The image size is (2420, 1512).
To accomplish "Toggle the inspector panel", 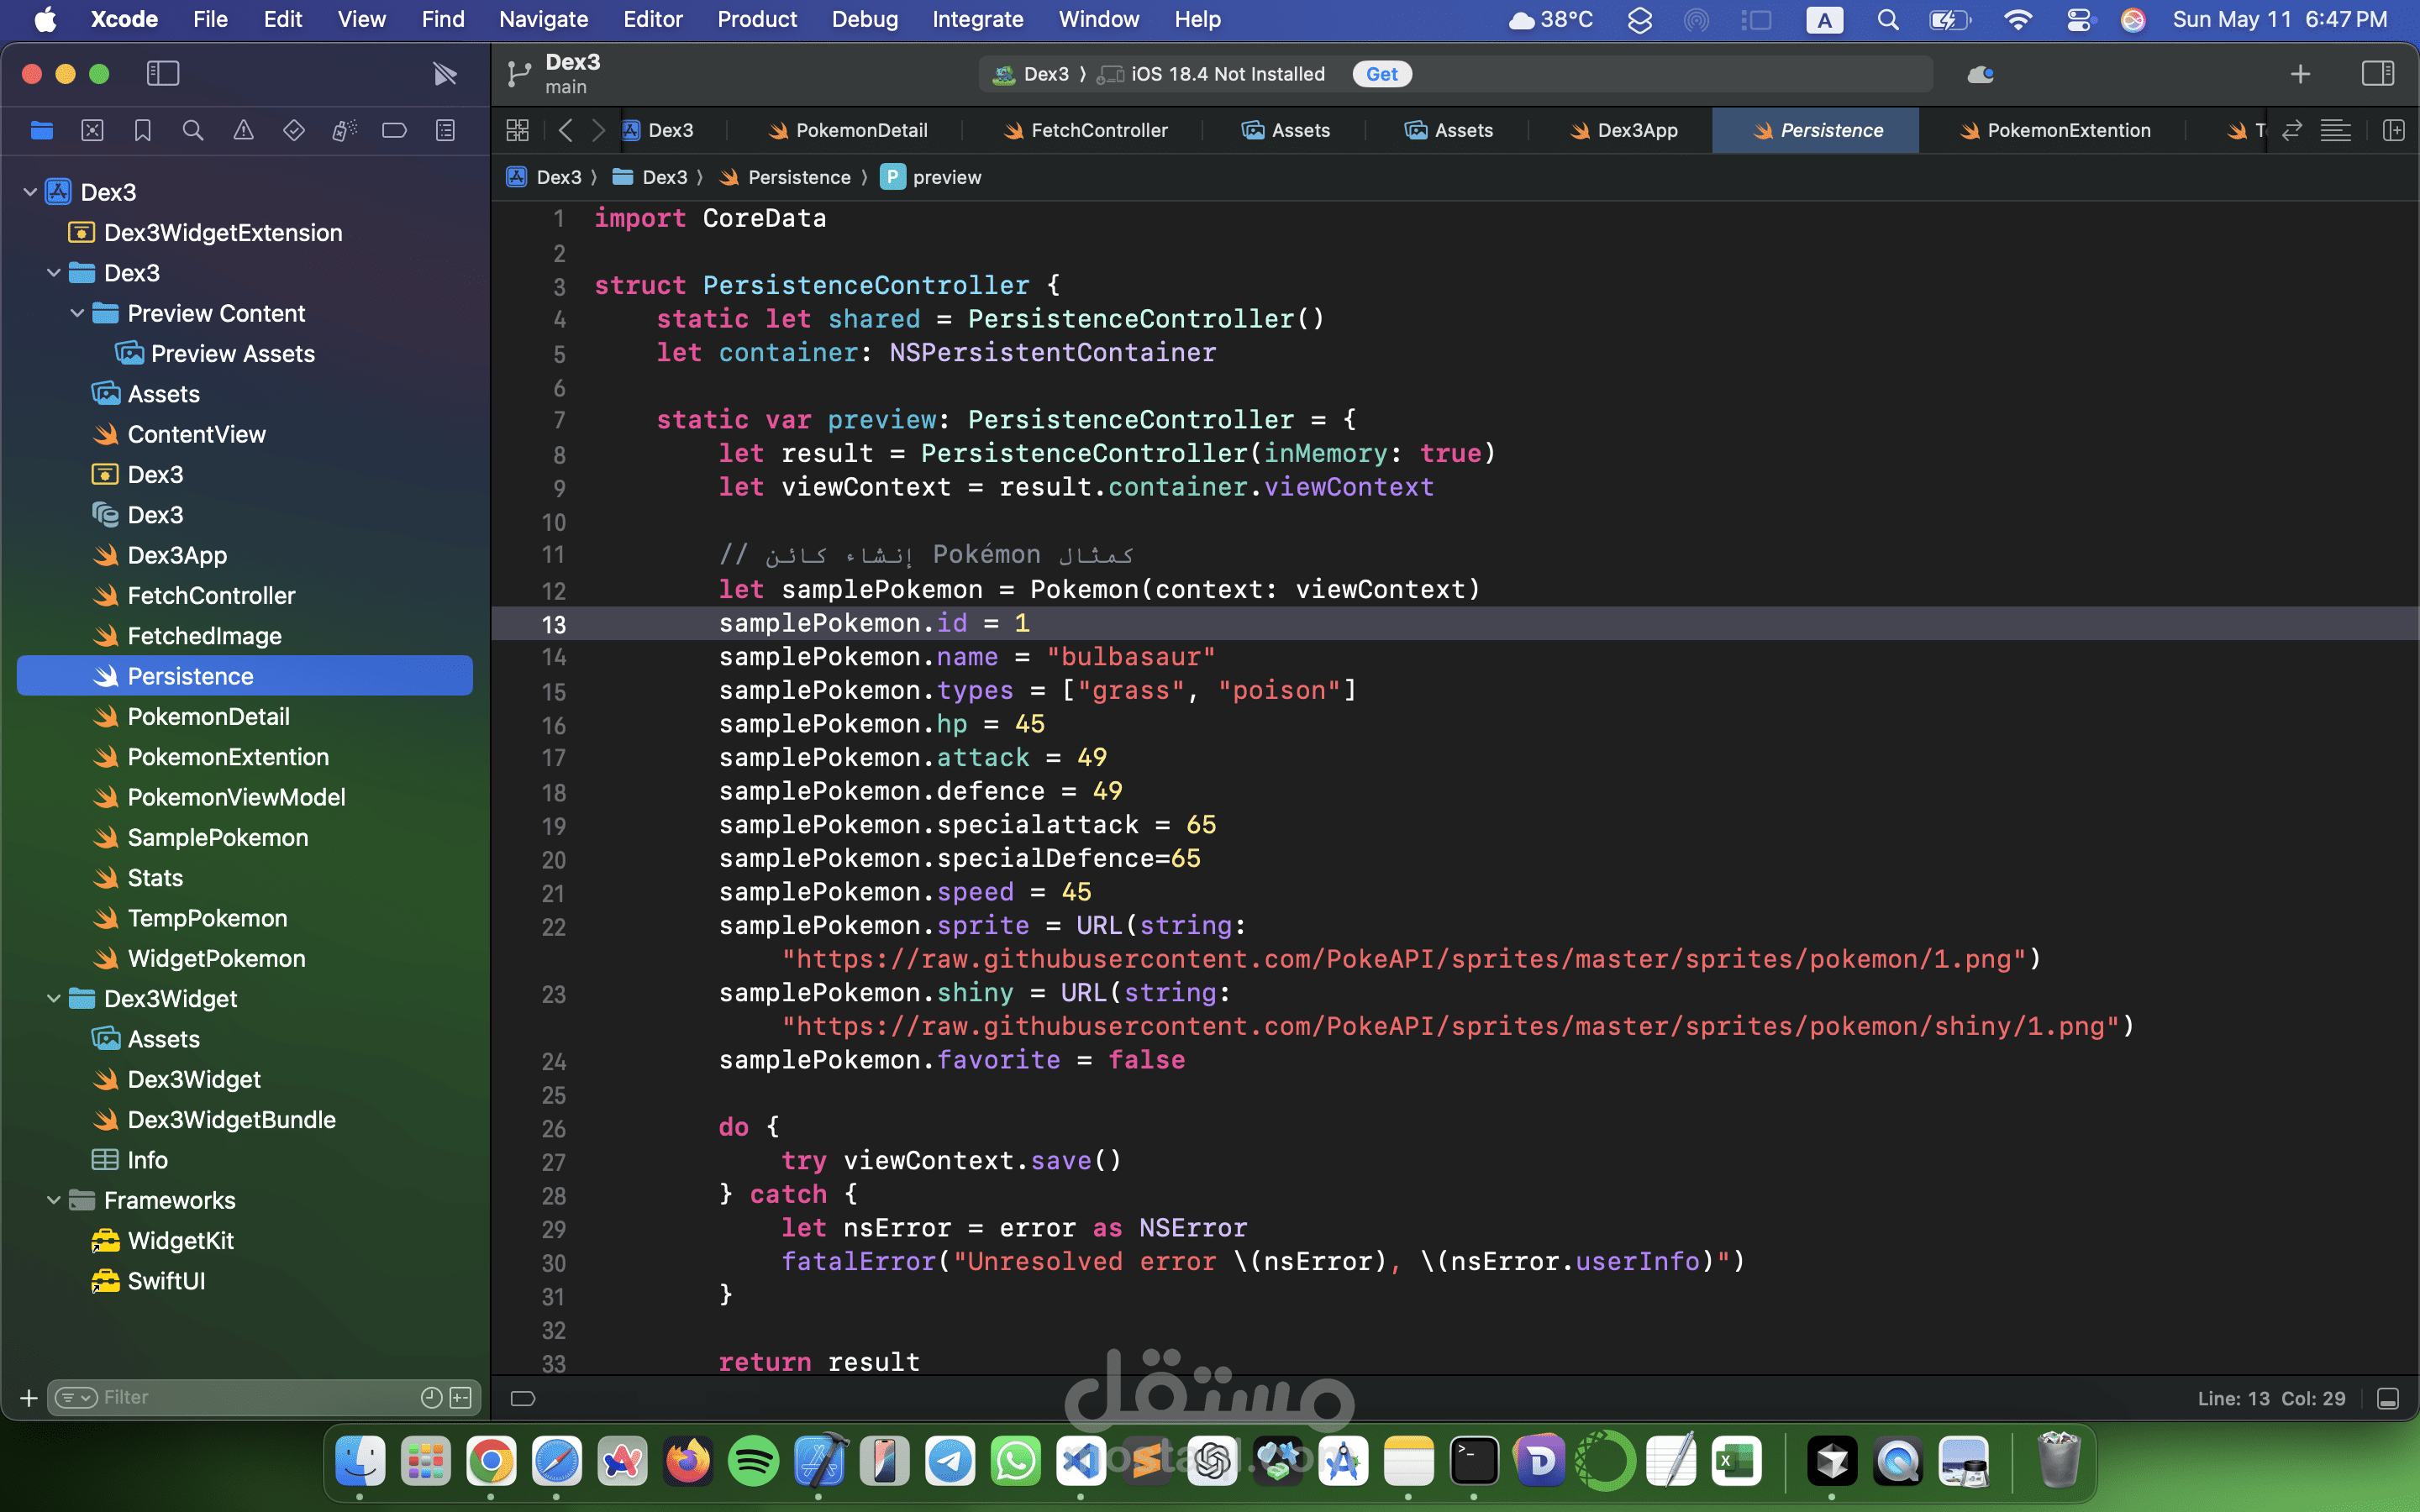I will [x=2377, y=73].
